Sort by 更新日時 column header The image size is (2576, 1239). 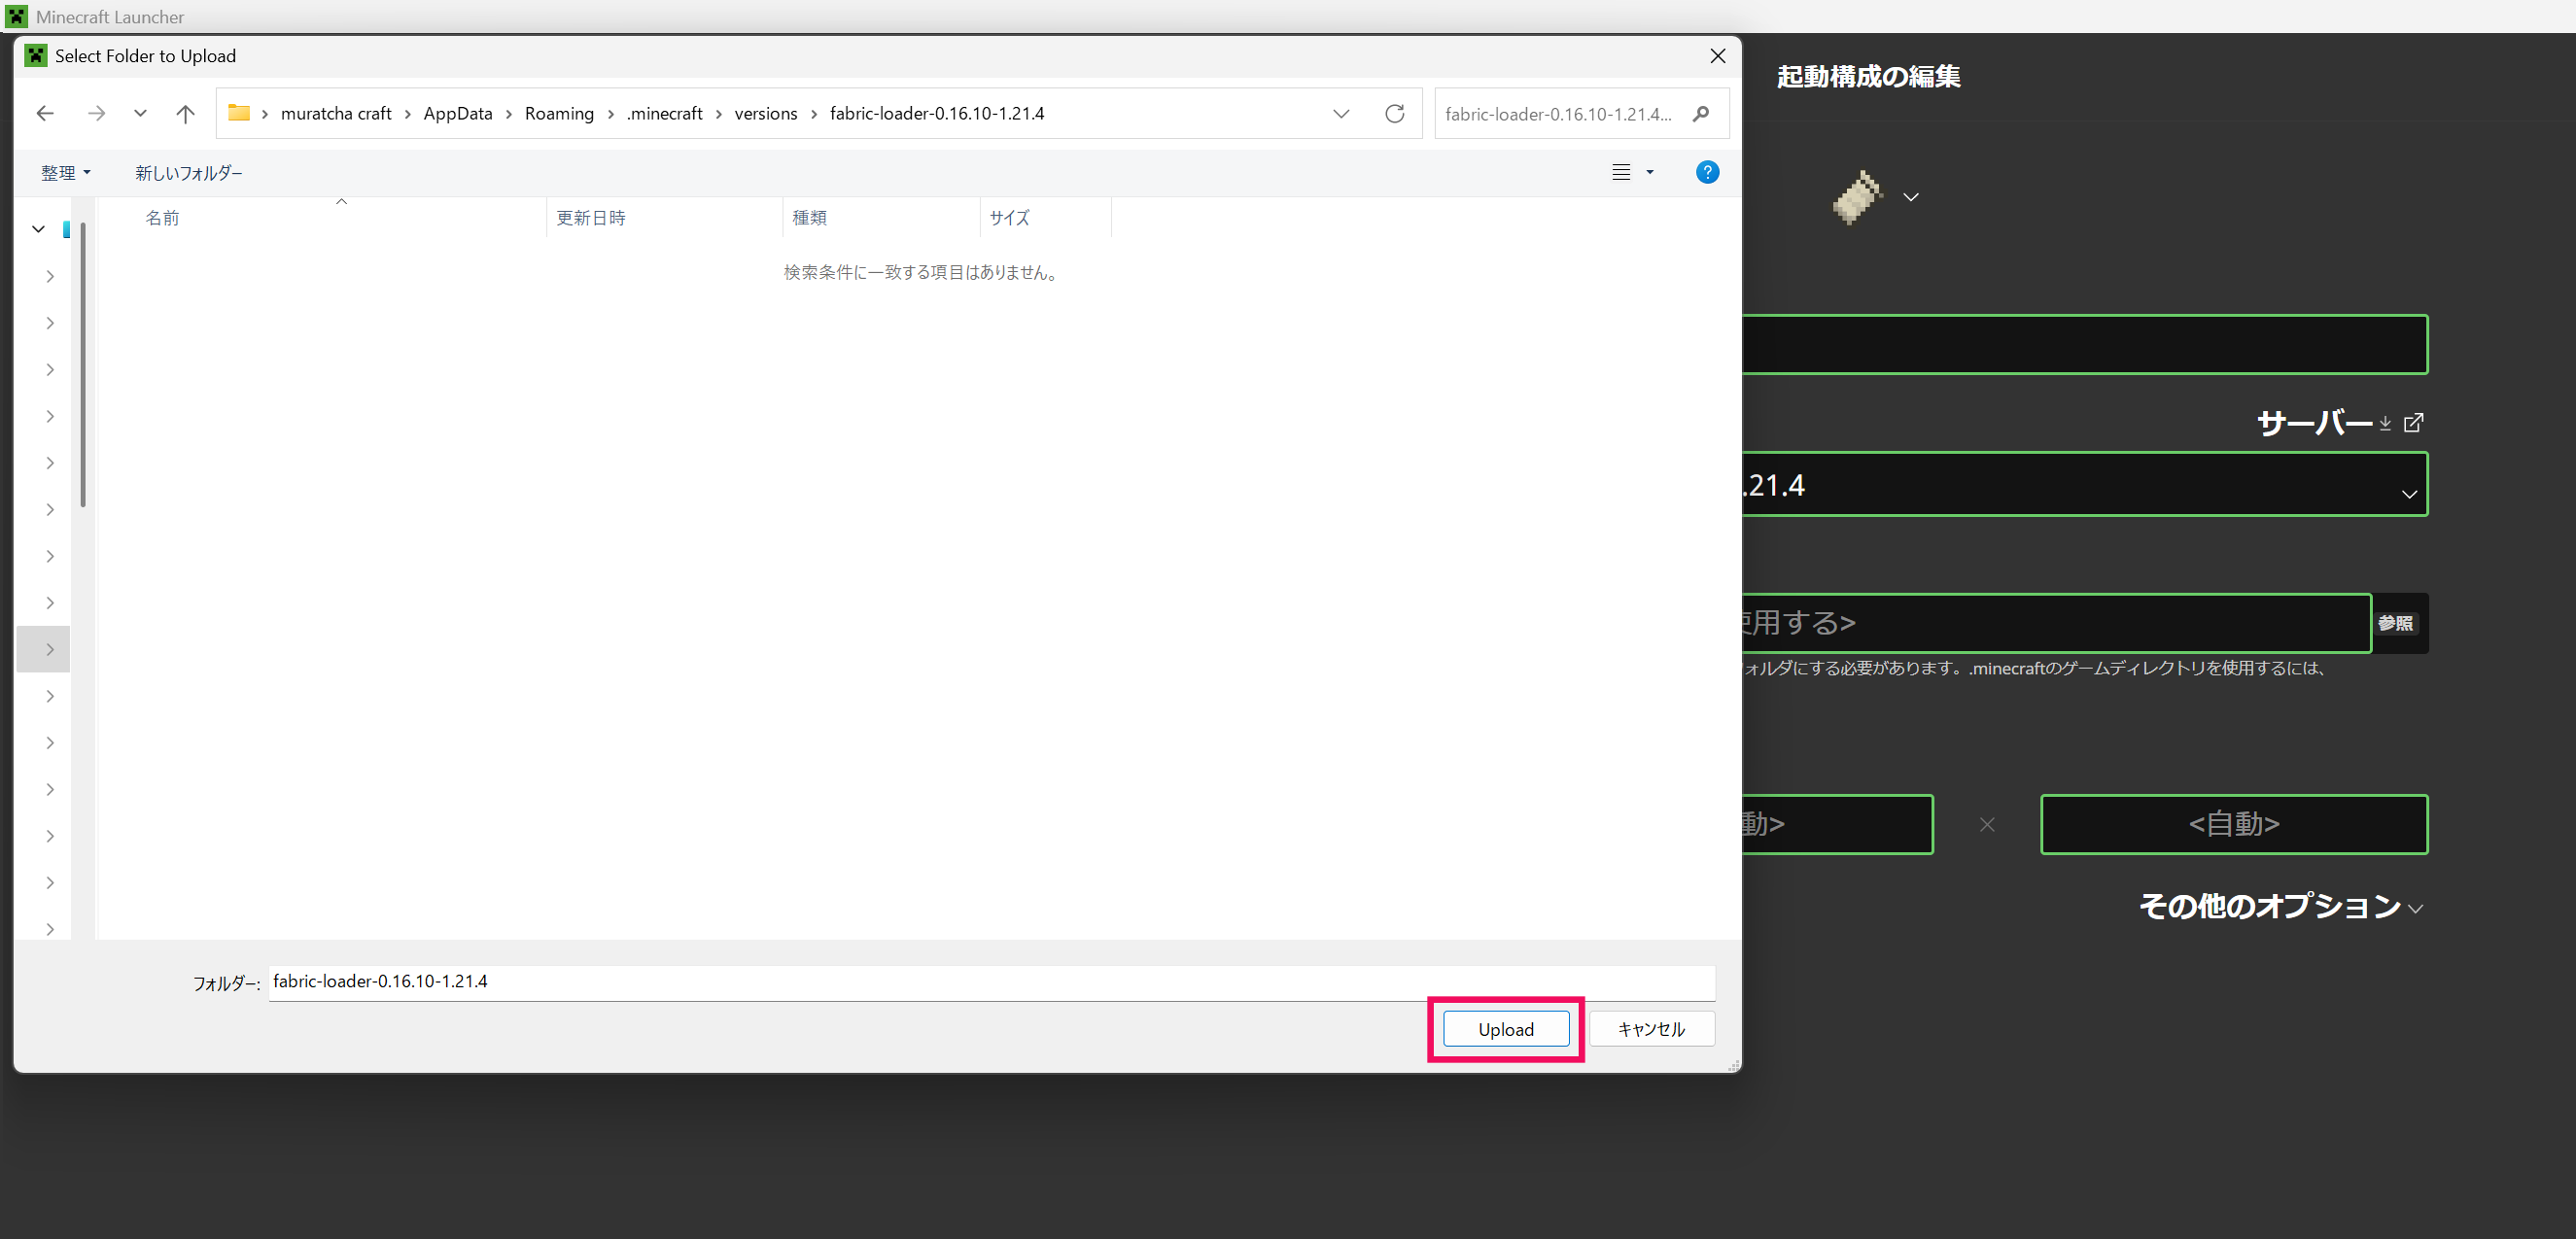[591, 217]
